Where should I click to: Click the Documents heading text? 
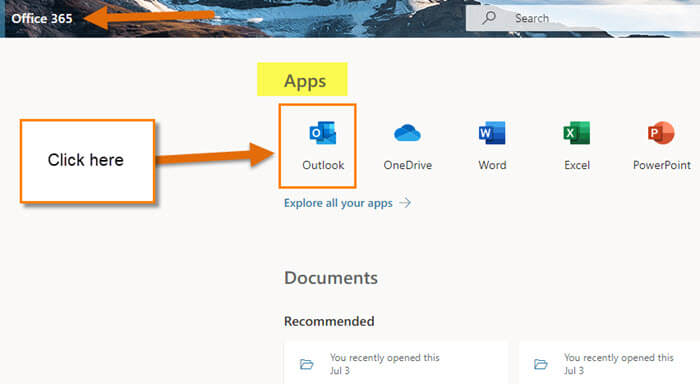[331, 278]
